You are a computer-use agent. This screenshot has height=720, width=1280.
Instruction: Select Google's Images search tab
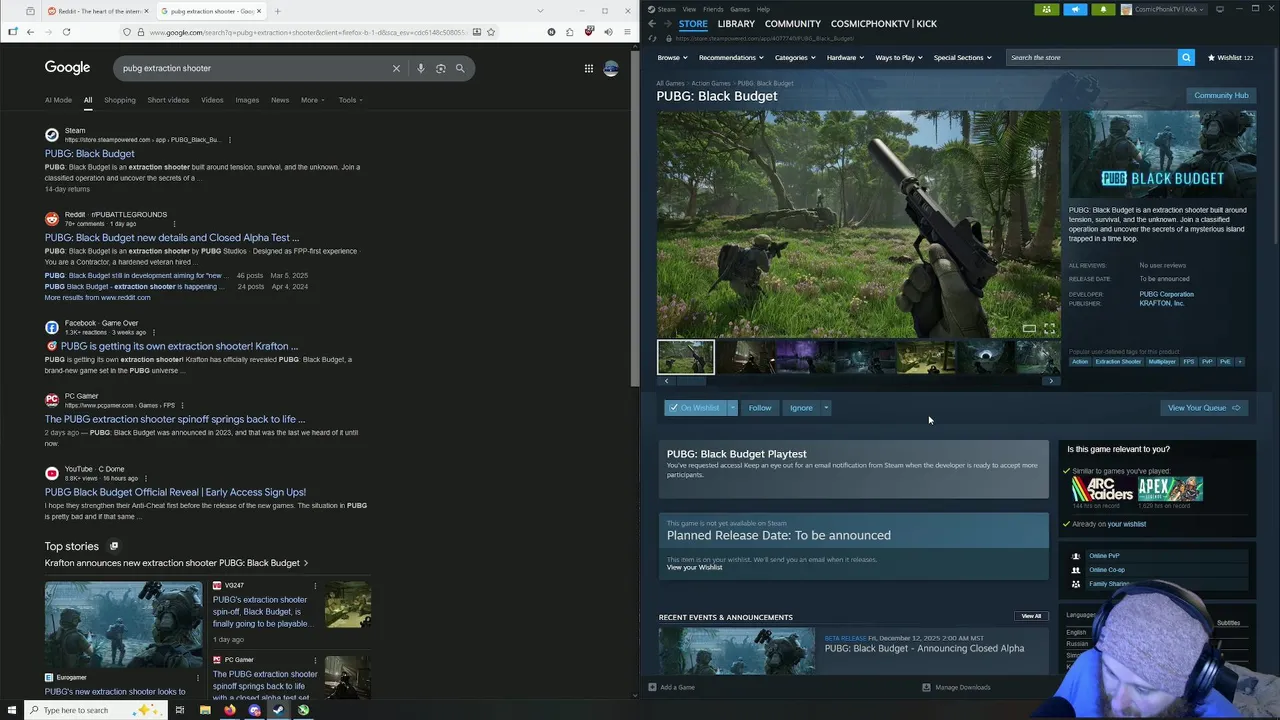point(247,100)
